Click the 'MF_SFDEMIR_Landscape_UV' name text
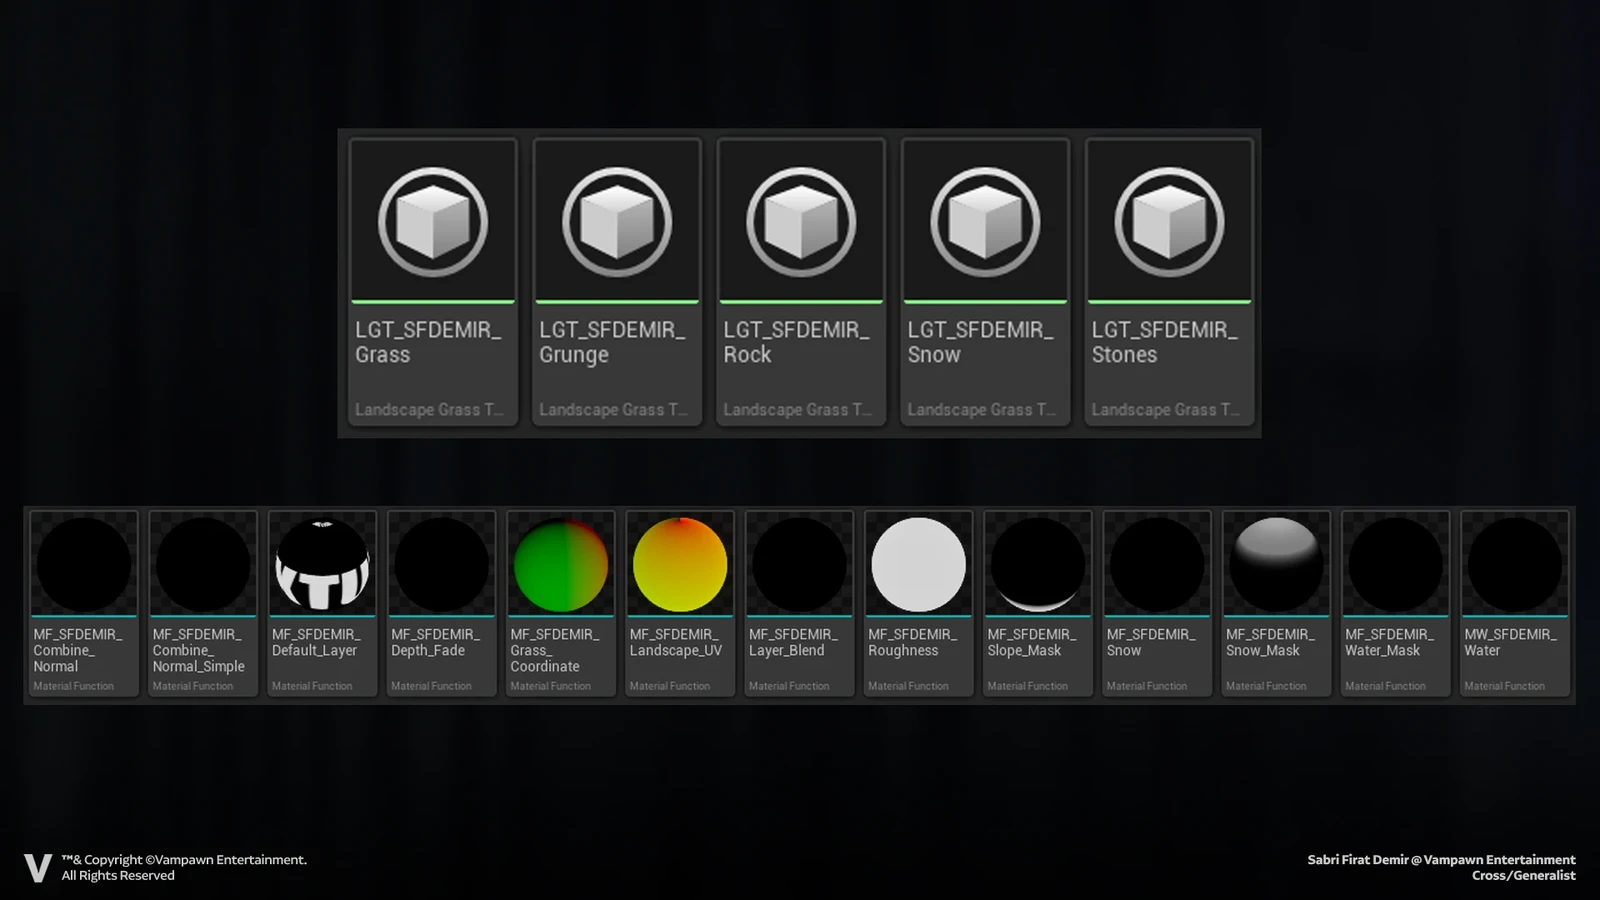Viewport: 1600px width, 900px height. pyautogui.click(x=676, y=642)
